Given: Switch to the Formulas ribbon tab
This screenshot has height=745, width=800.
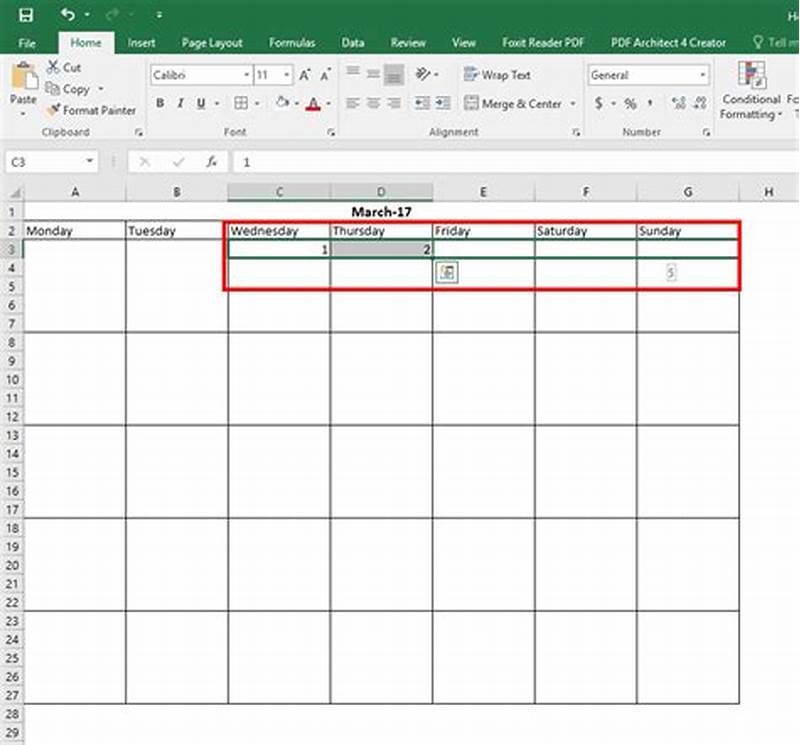Looking at the screenshot, I should click(x=292, y=43).
